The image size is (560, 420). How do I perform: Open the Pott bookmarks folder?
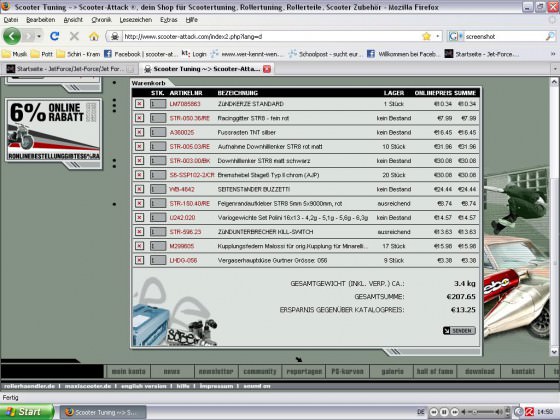[42, 54]
